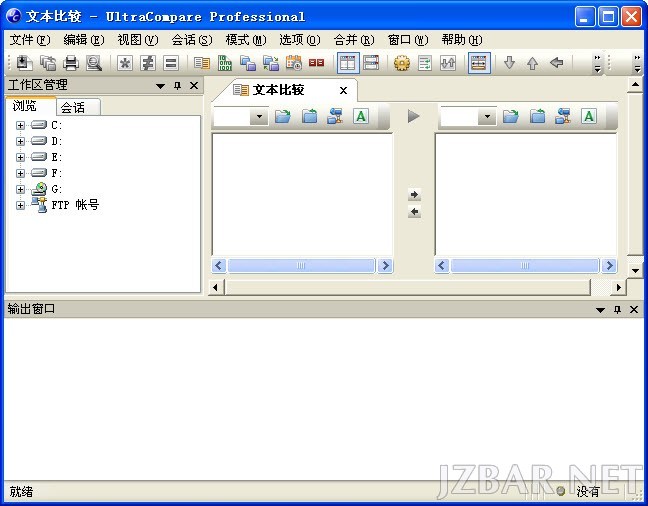This screenshot has width=648, height=506.
Task: Open right pane file from FTP
Action: click(x=563, y=116)
